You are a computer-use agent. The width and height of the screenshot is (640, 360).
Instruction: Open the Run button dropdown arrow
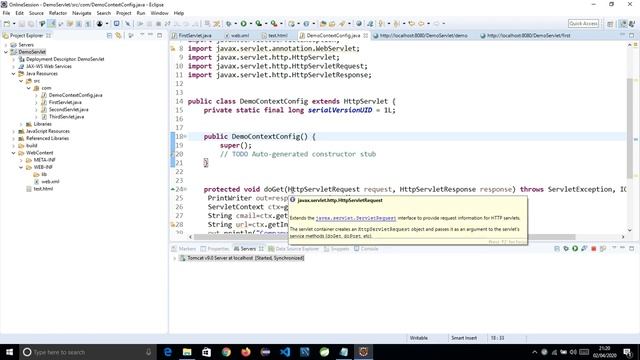250,24
